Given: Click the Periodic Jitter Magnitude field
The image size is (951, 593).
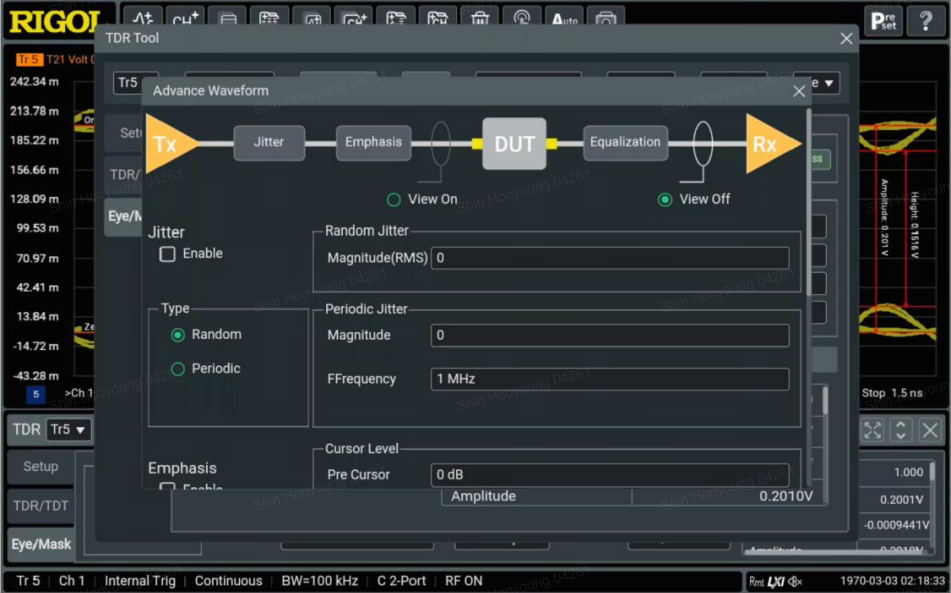Looking at the screenshot, I should coord(610,335).
